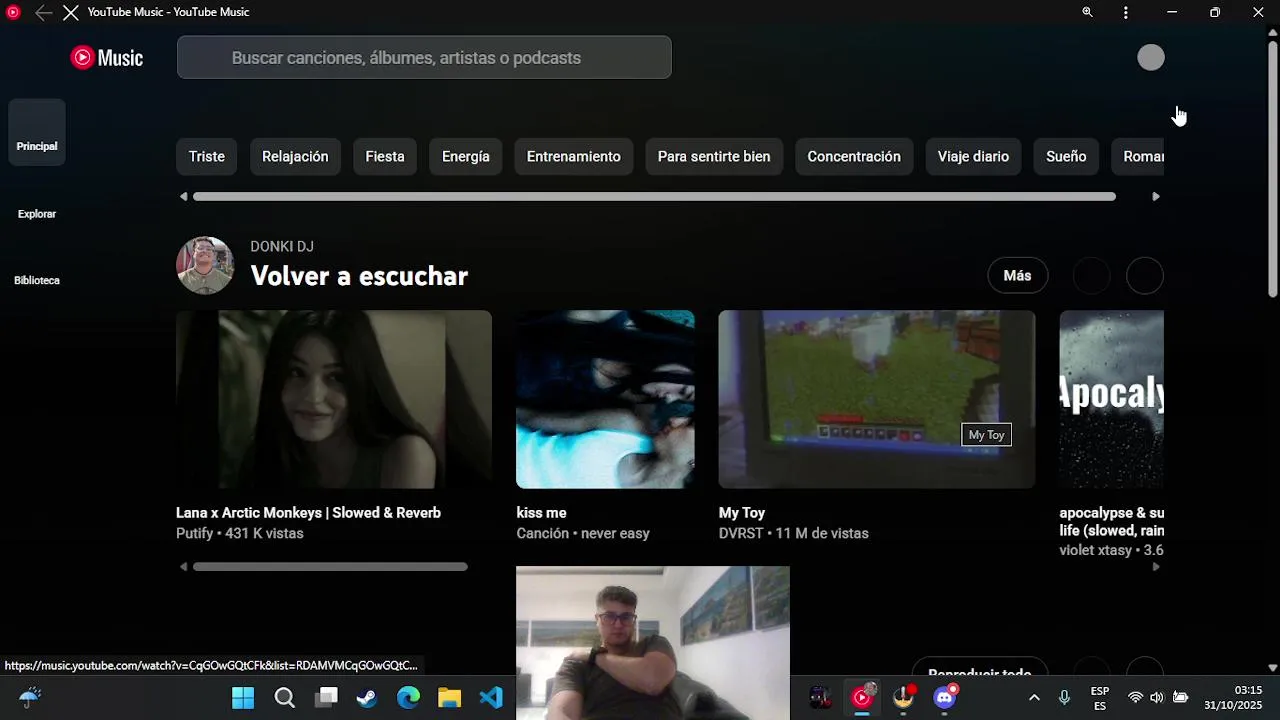Click the Más button
The width and height of the screenshot is (1280, 720).
(x=1017, y=276)
